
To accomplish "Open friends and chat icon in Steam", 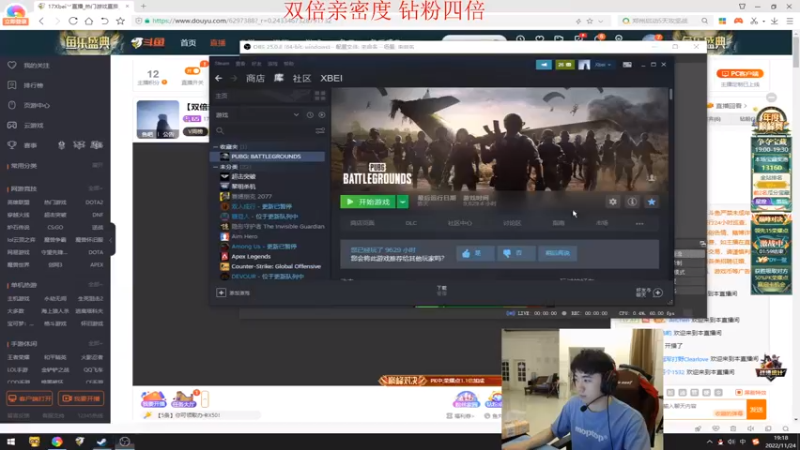I will [658, 293].
